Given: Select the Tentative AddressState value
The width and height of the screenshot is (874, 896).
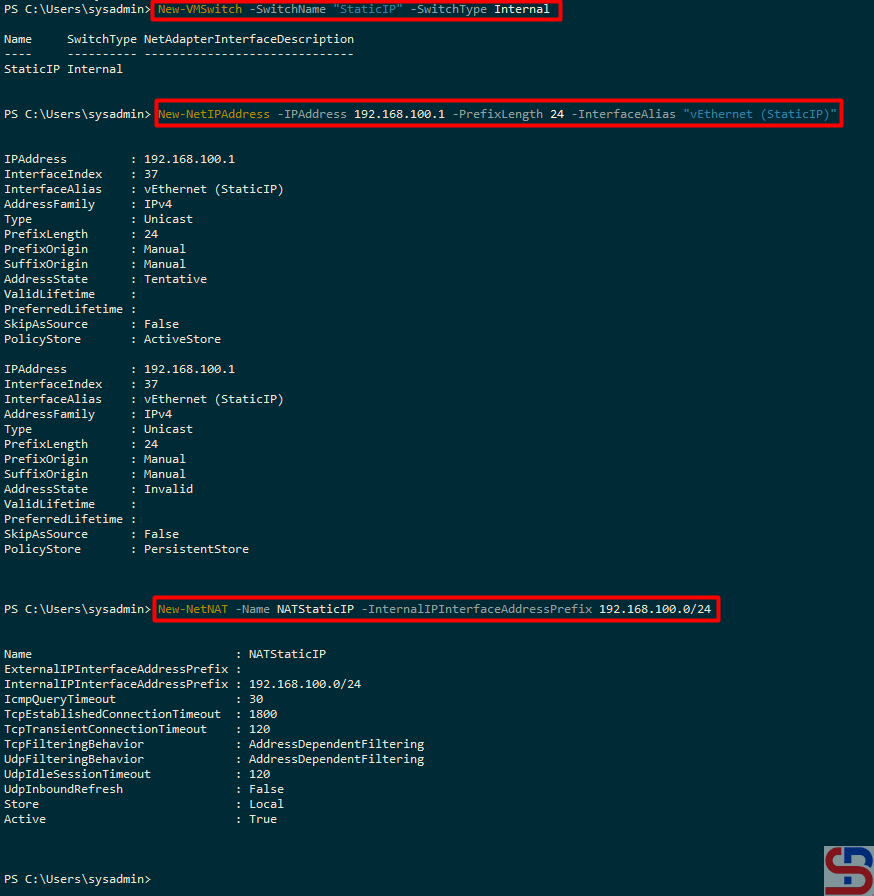Looking at the screenshot, I should 175,279.
